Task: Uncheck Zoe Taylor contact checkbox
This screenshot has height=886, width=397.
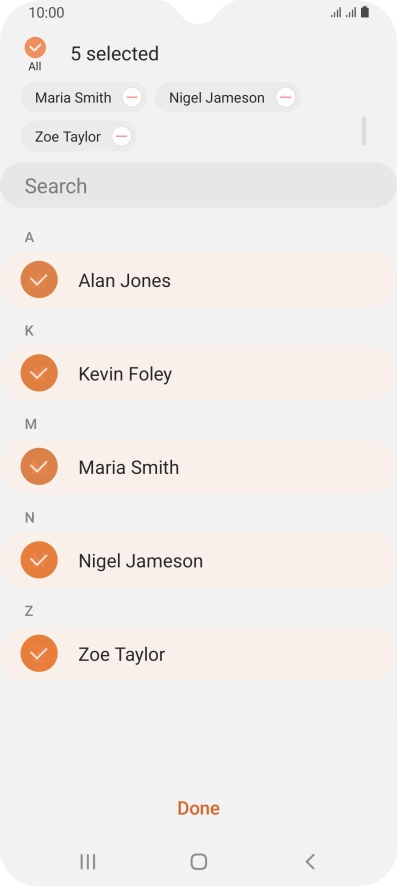Action: coord(39,653)
